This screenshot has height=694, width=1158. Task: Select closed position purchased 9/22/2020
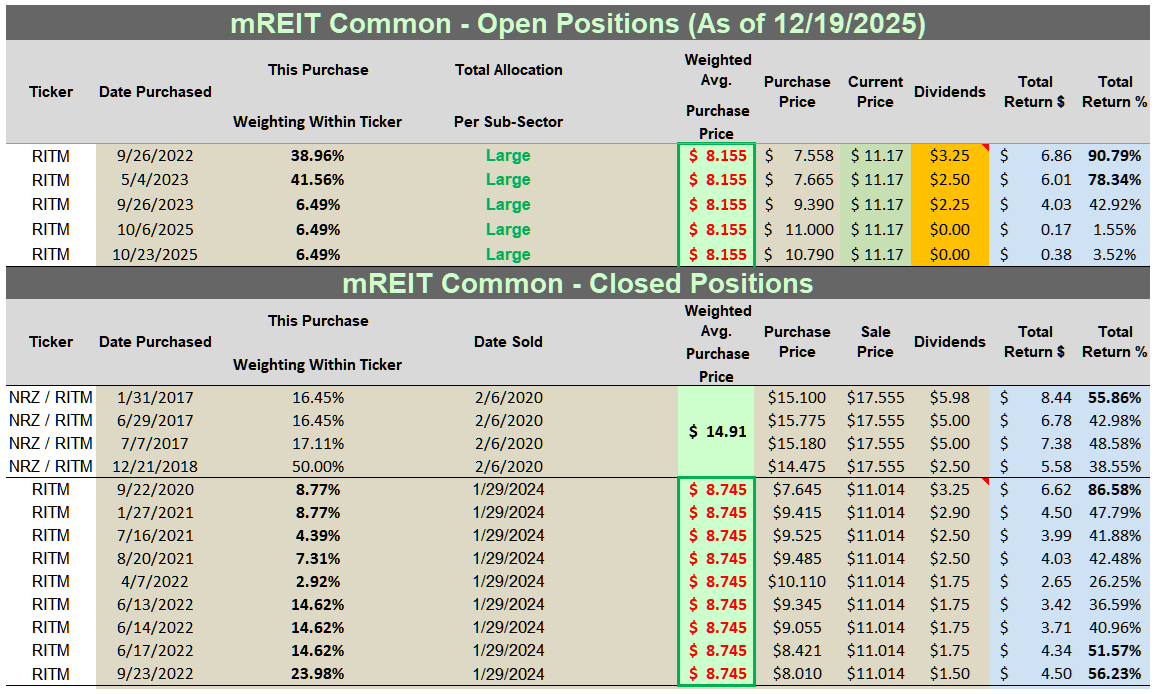pos(155,489)
